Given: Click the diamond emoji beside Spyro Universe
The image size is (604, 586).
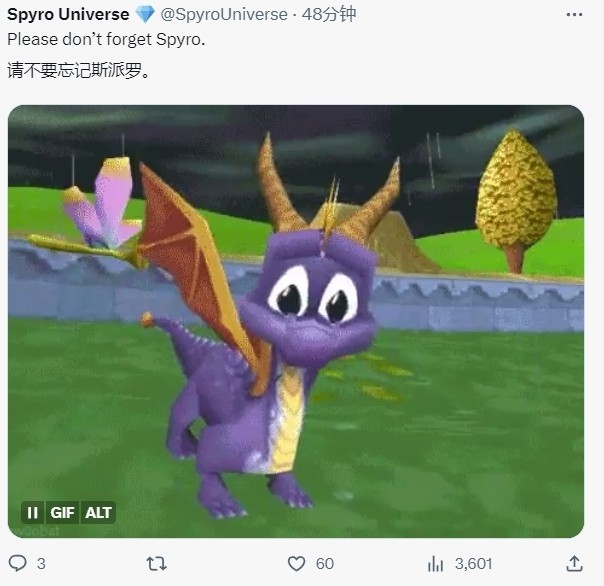Looking at the screenshot, I should click(145, 15).
